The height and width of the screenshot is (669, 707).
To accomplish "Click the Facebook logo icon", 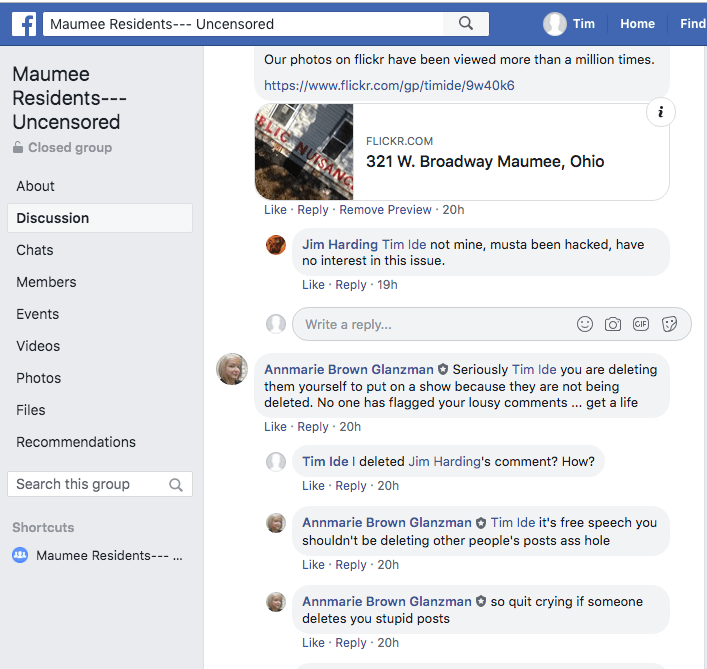I will [24, 23].
